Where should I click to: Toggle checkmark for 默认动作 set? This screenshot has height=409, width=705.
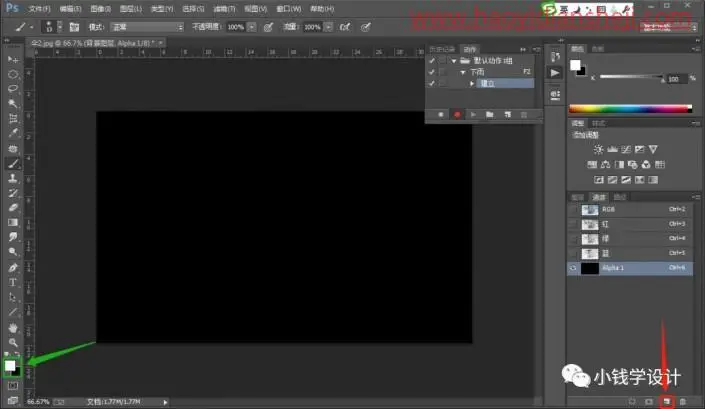point(432,60)
